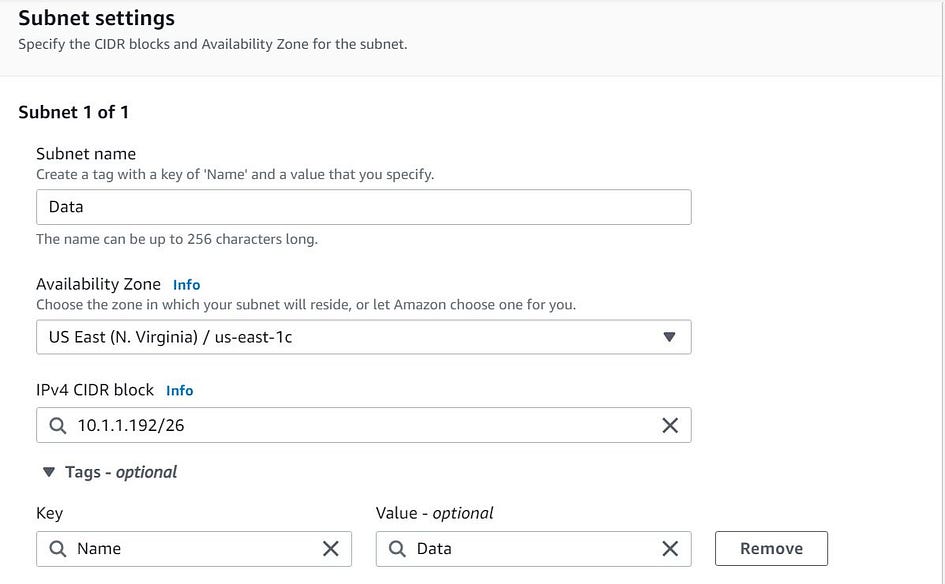Click the "Tags - optional" label text
This screenshot has width=945, height=584.
tap(121, 472)
